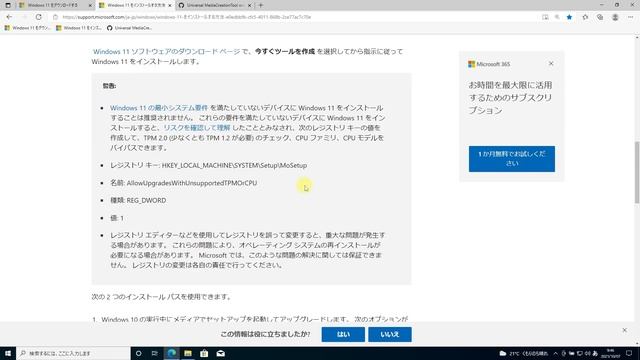Answer いいえ to the feedback prompt
This screenshot has width=640, height=360.
(390, 334)
